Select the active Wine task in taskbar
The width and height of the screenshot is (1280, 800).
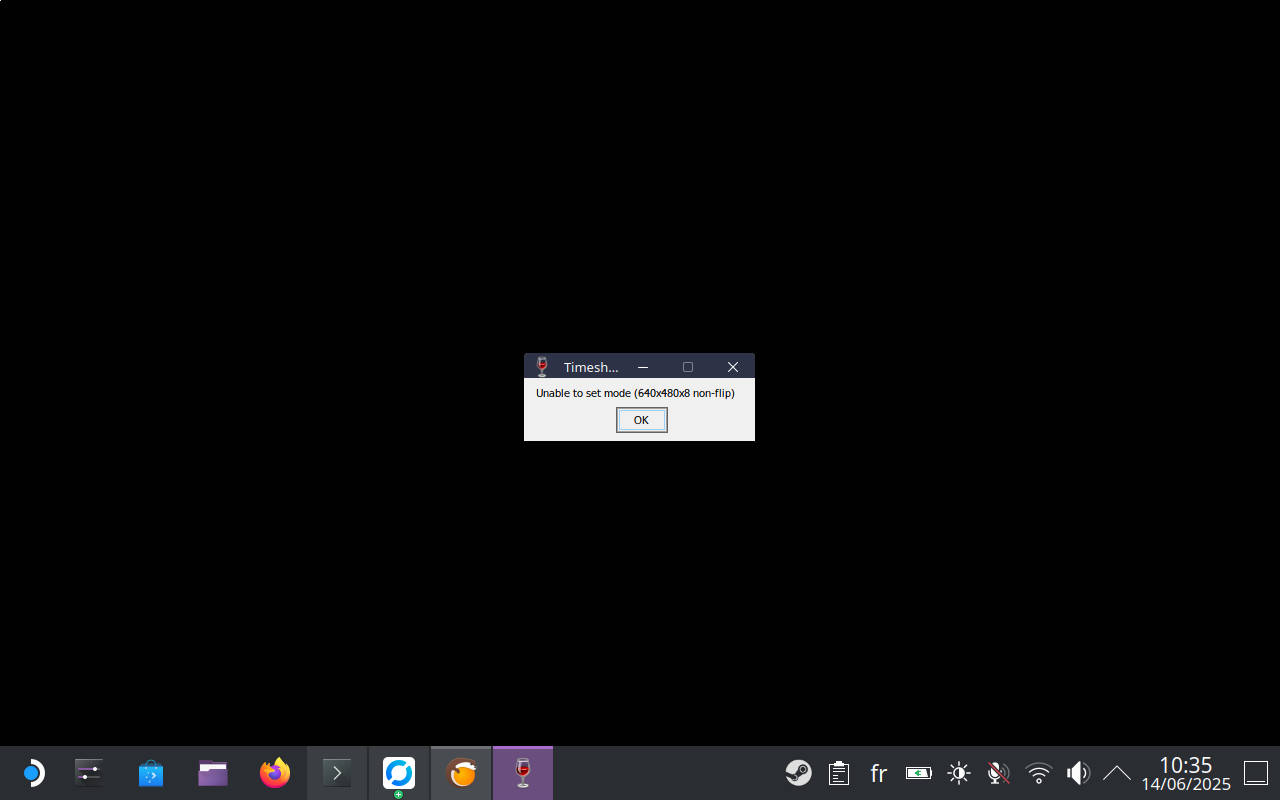(523, 773)
